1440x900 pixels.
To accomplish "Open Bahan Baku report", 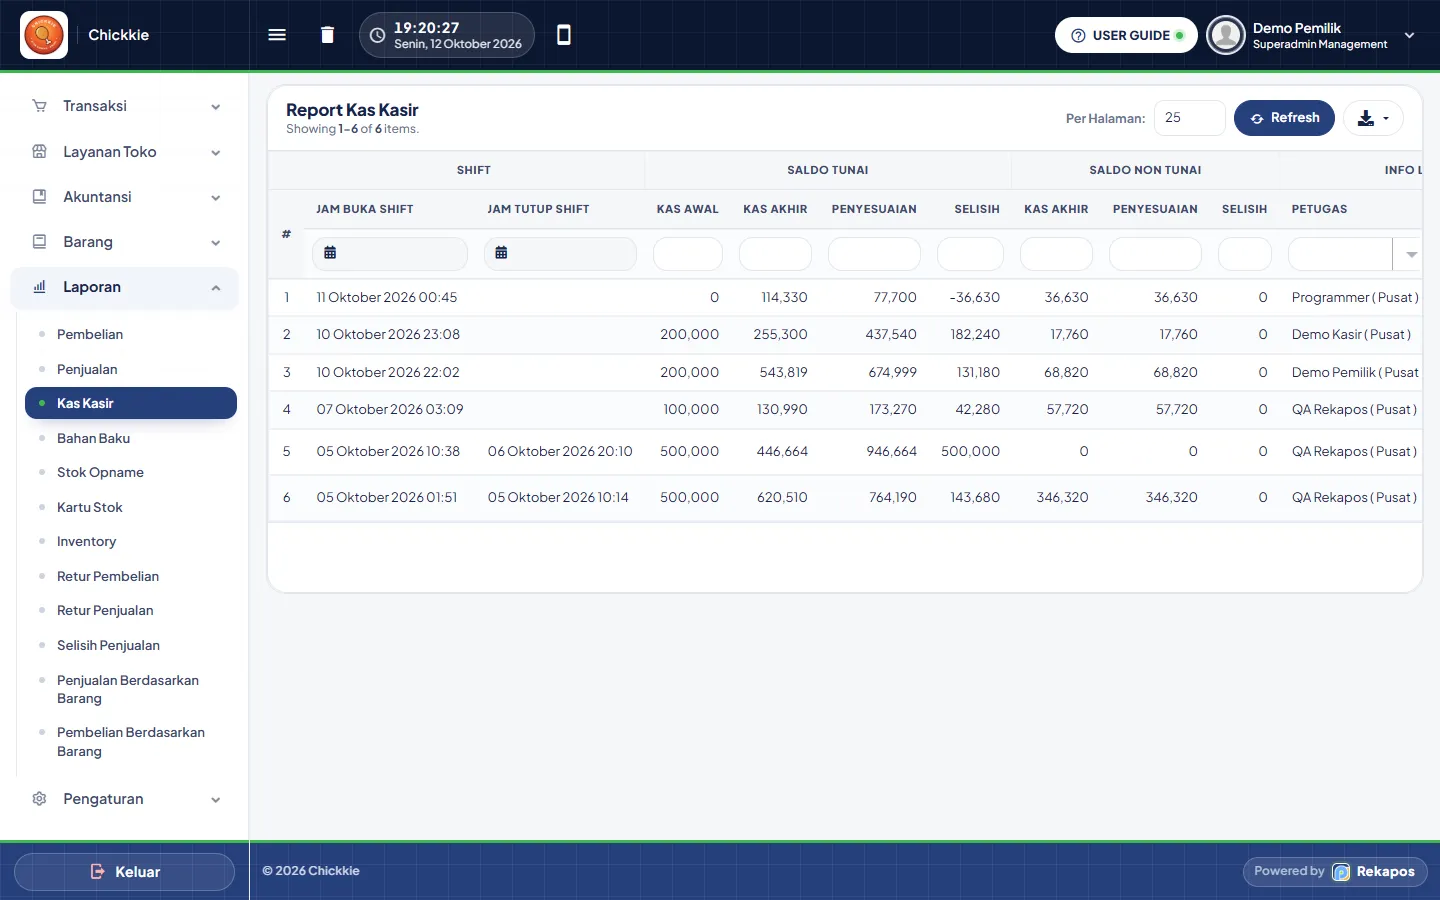I will click(93, 438).
